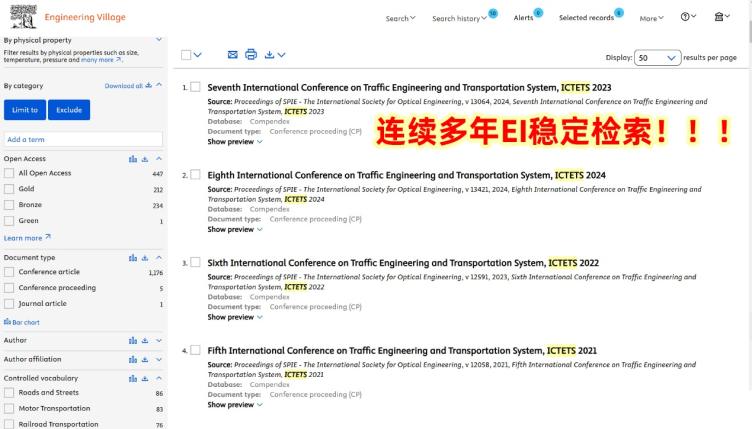Show chart icon for Document type facet
This screenshot has width=752, height=429.
click(x=133, y=258)
